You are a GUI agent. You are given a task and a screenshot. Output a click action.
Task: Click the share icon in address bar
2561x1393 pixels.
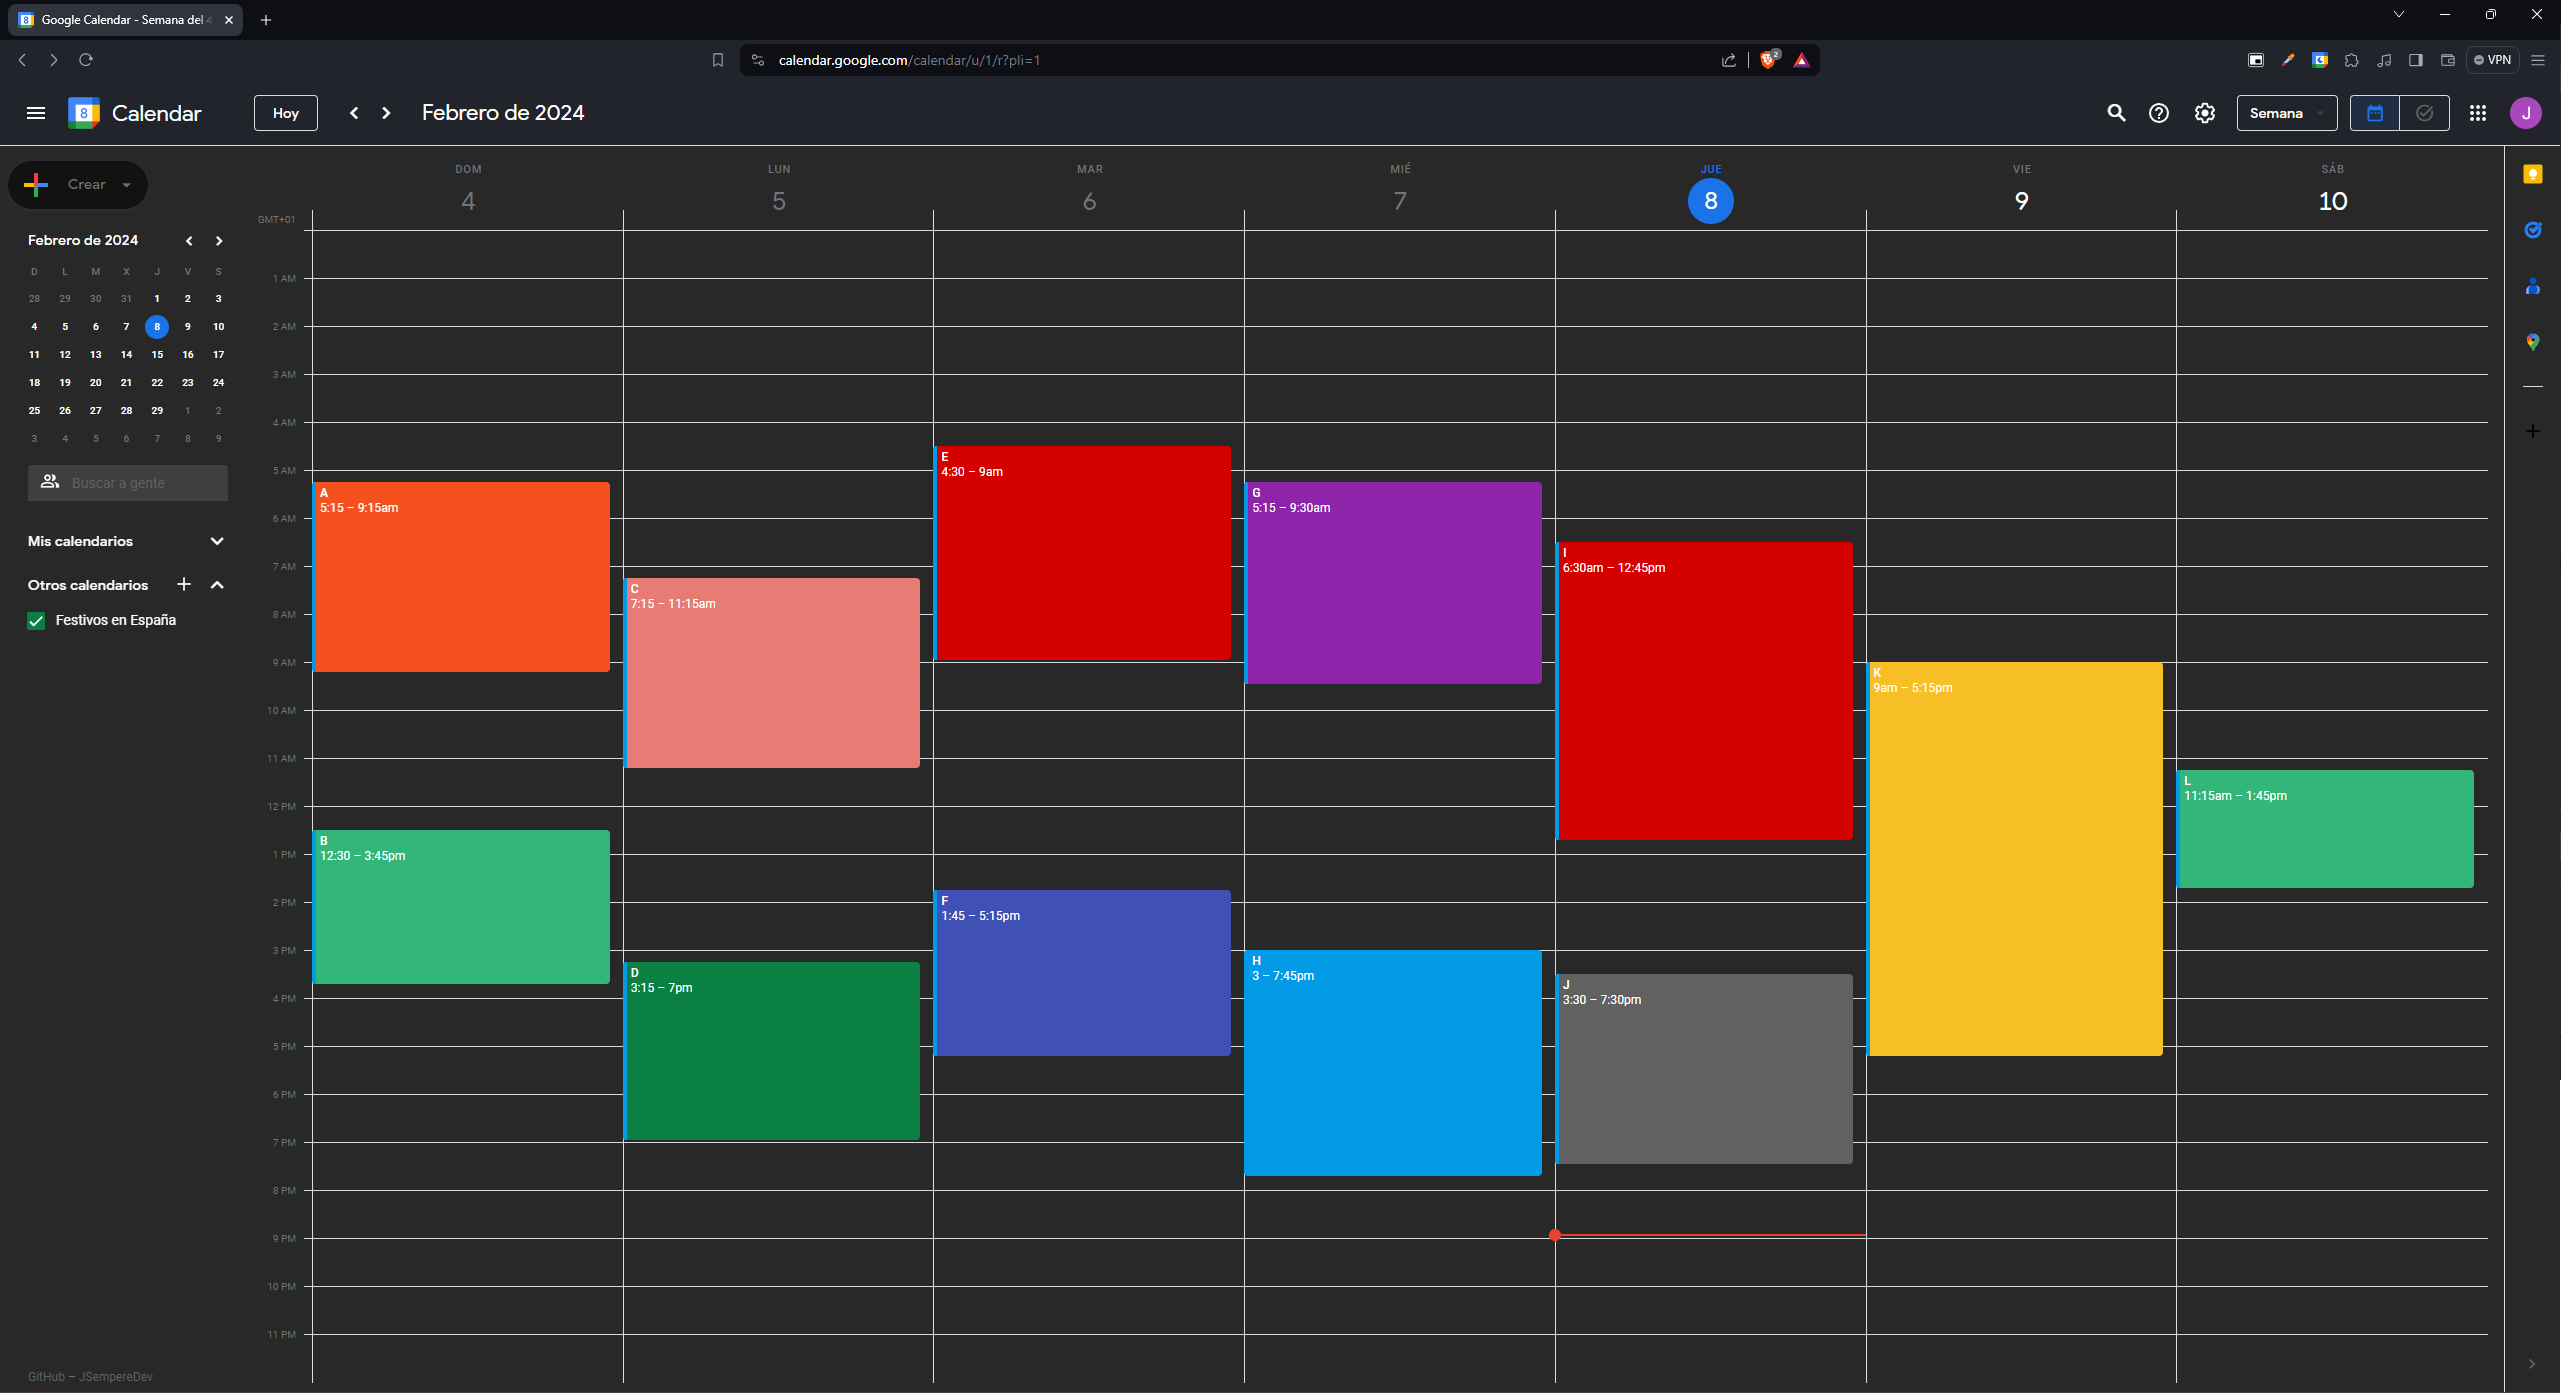1728,60
